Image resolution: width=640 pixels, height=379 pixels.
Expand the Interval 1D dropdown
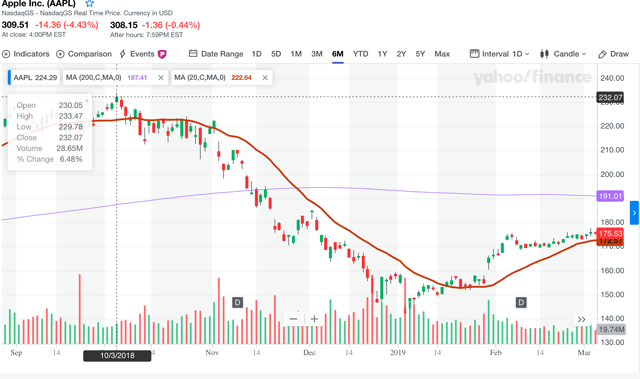tap(500, 54)
